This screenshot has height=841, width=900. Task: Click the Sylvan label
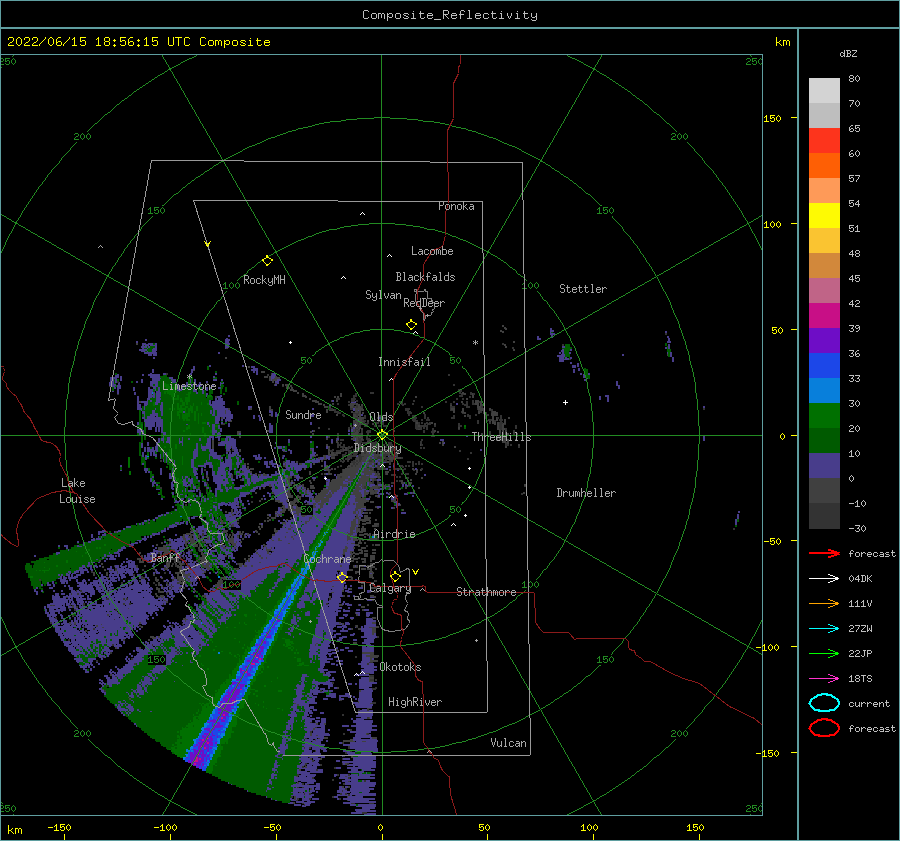383,295
